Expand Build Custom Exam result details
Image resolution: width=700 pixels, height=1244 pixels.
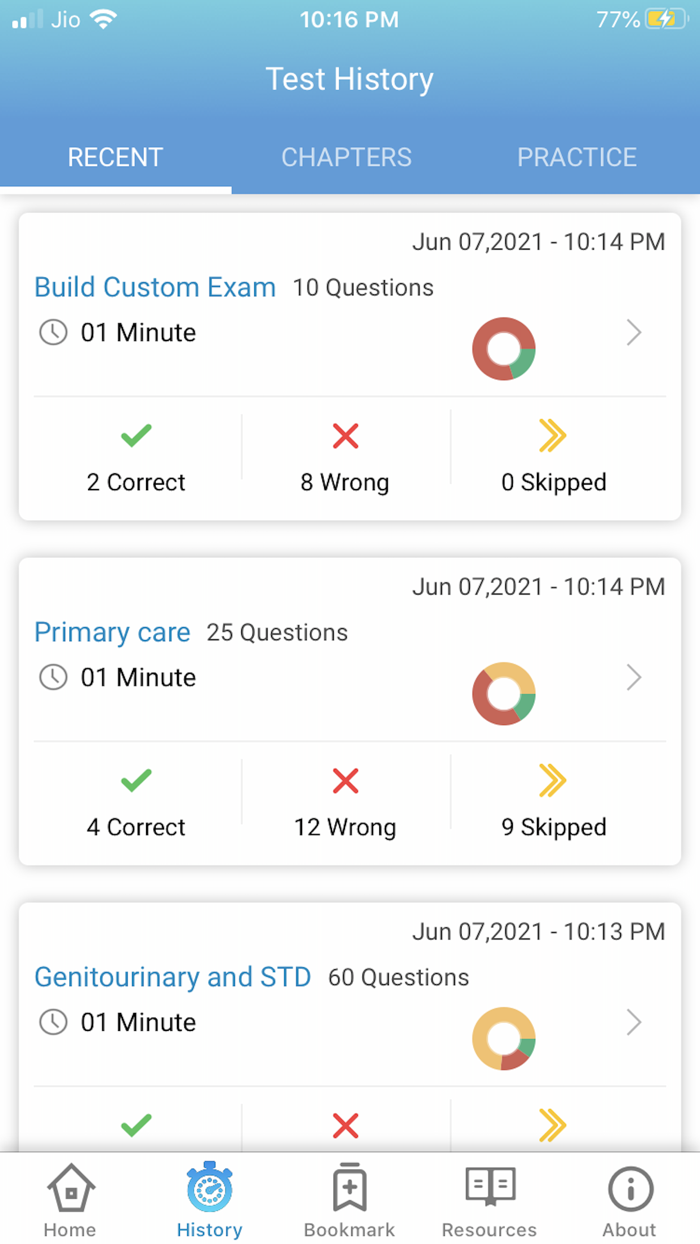point(634,333)
